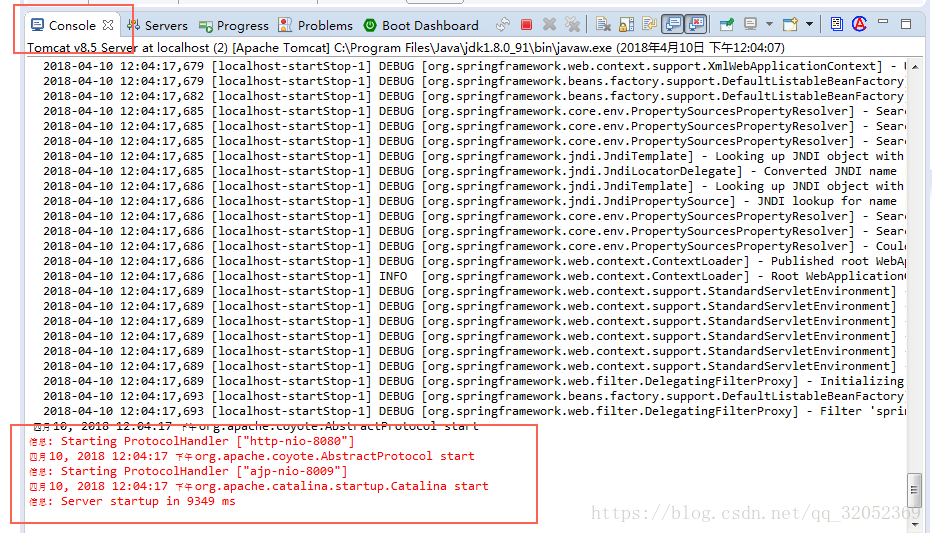Image resolution: width=932 pixels, height=533 pixels.
Task: Terminate the running Tomcat server with the red stop icon
Action: 526,24
